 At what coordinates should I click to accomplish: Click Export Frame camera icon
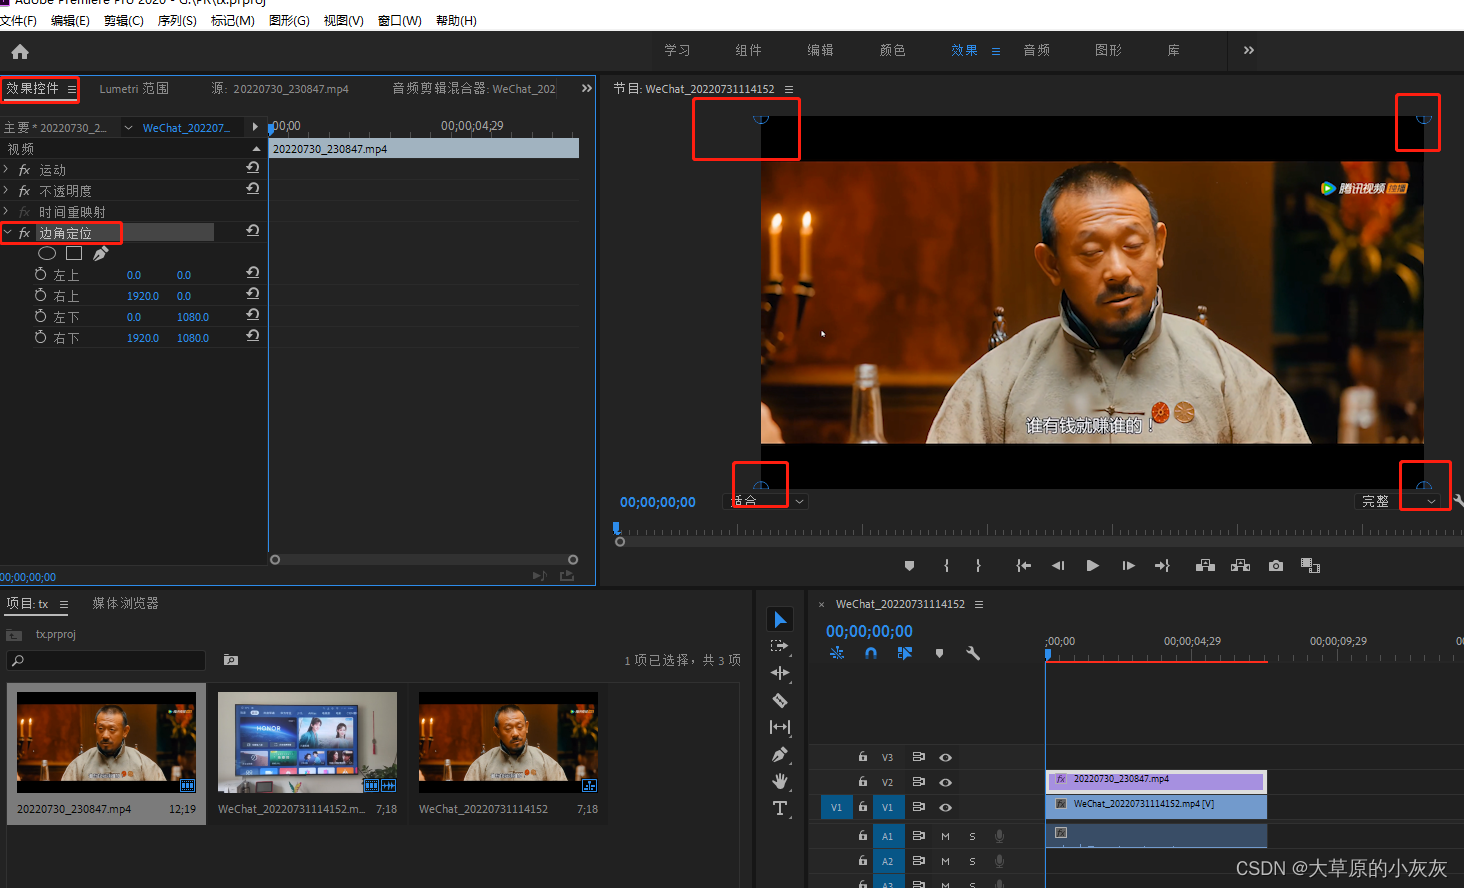1276,566
